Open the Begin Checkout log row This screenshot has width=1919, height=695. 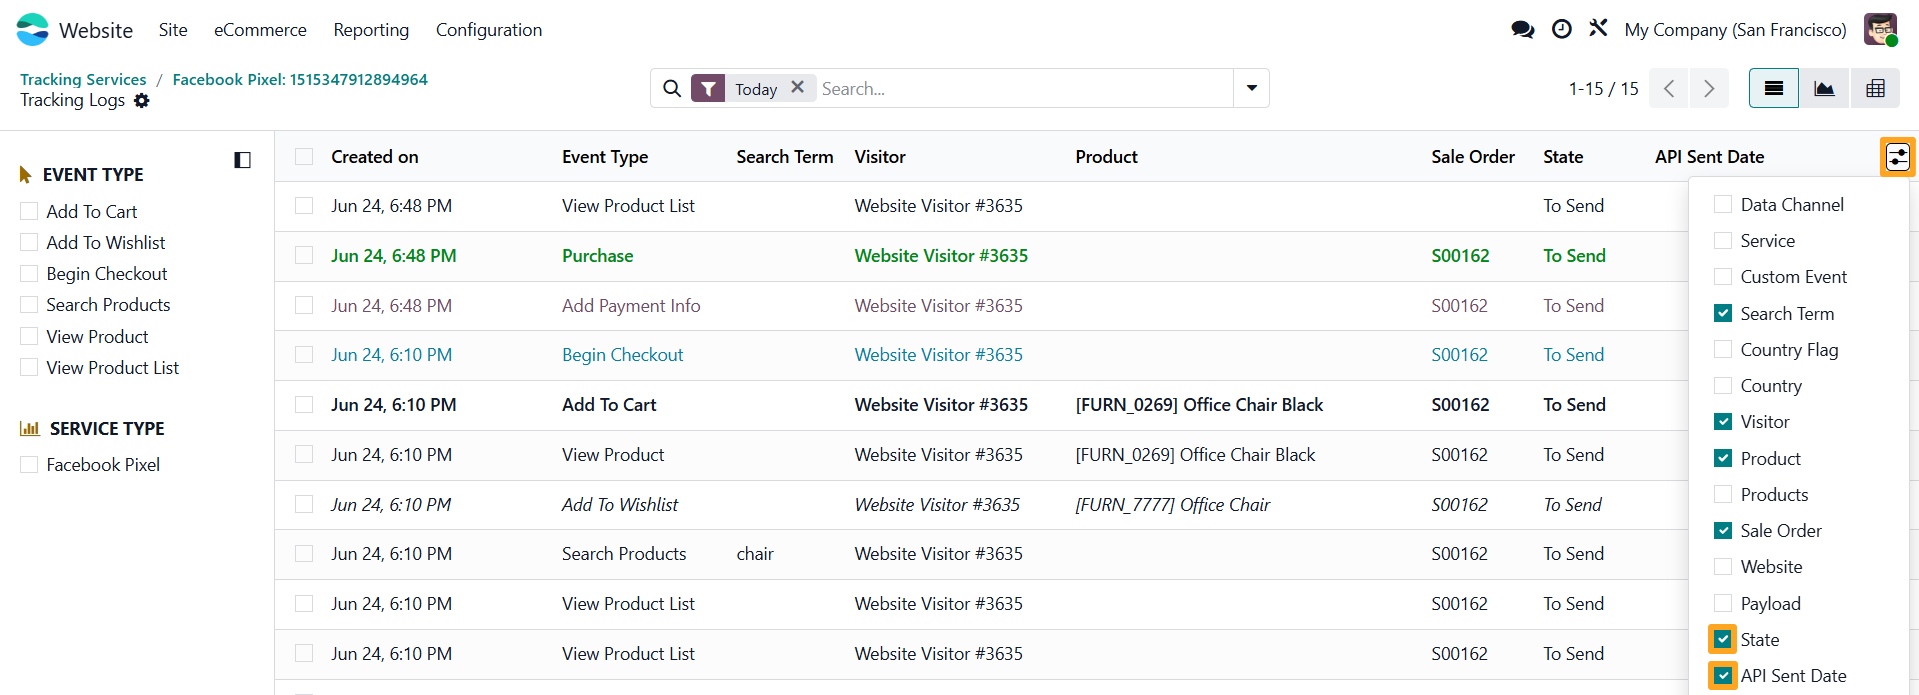click(622, 355)
